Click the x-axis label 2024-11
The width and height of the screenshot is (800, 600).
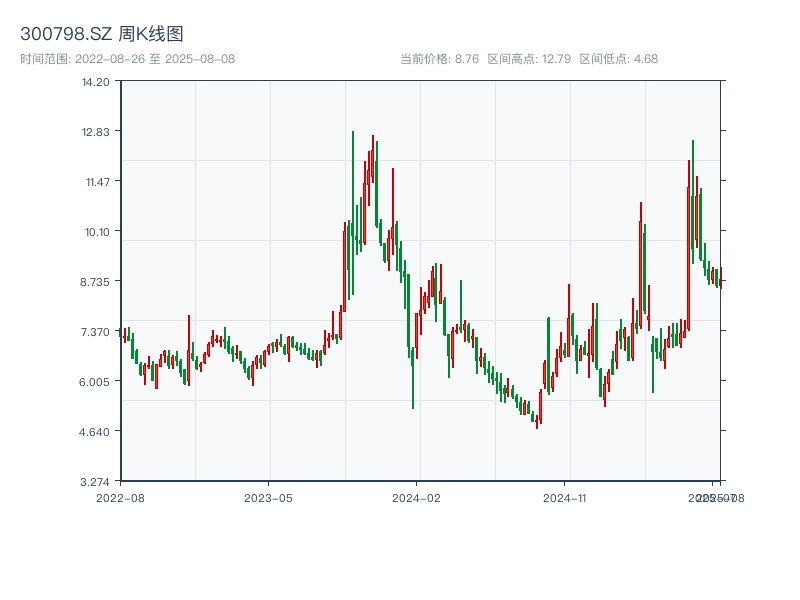pyautogui.click(x=564, y=498)
